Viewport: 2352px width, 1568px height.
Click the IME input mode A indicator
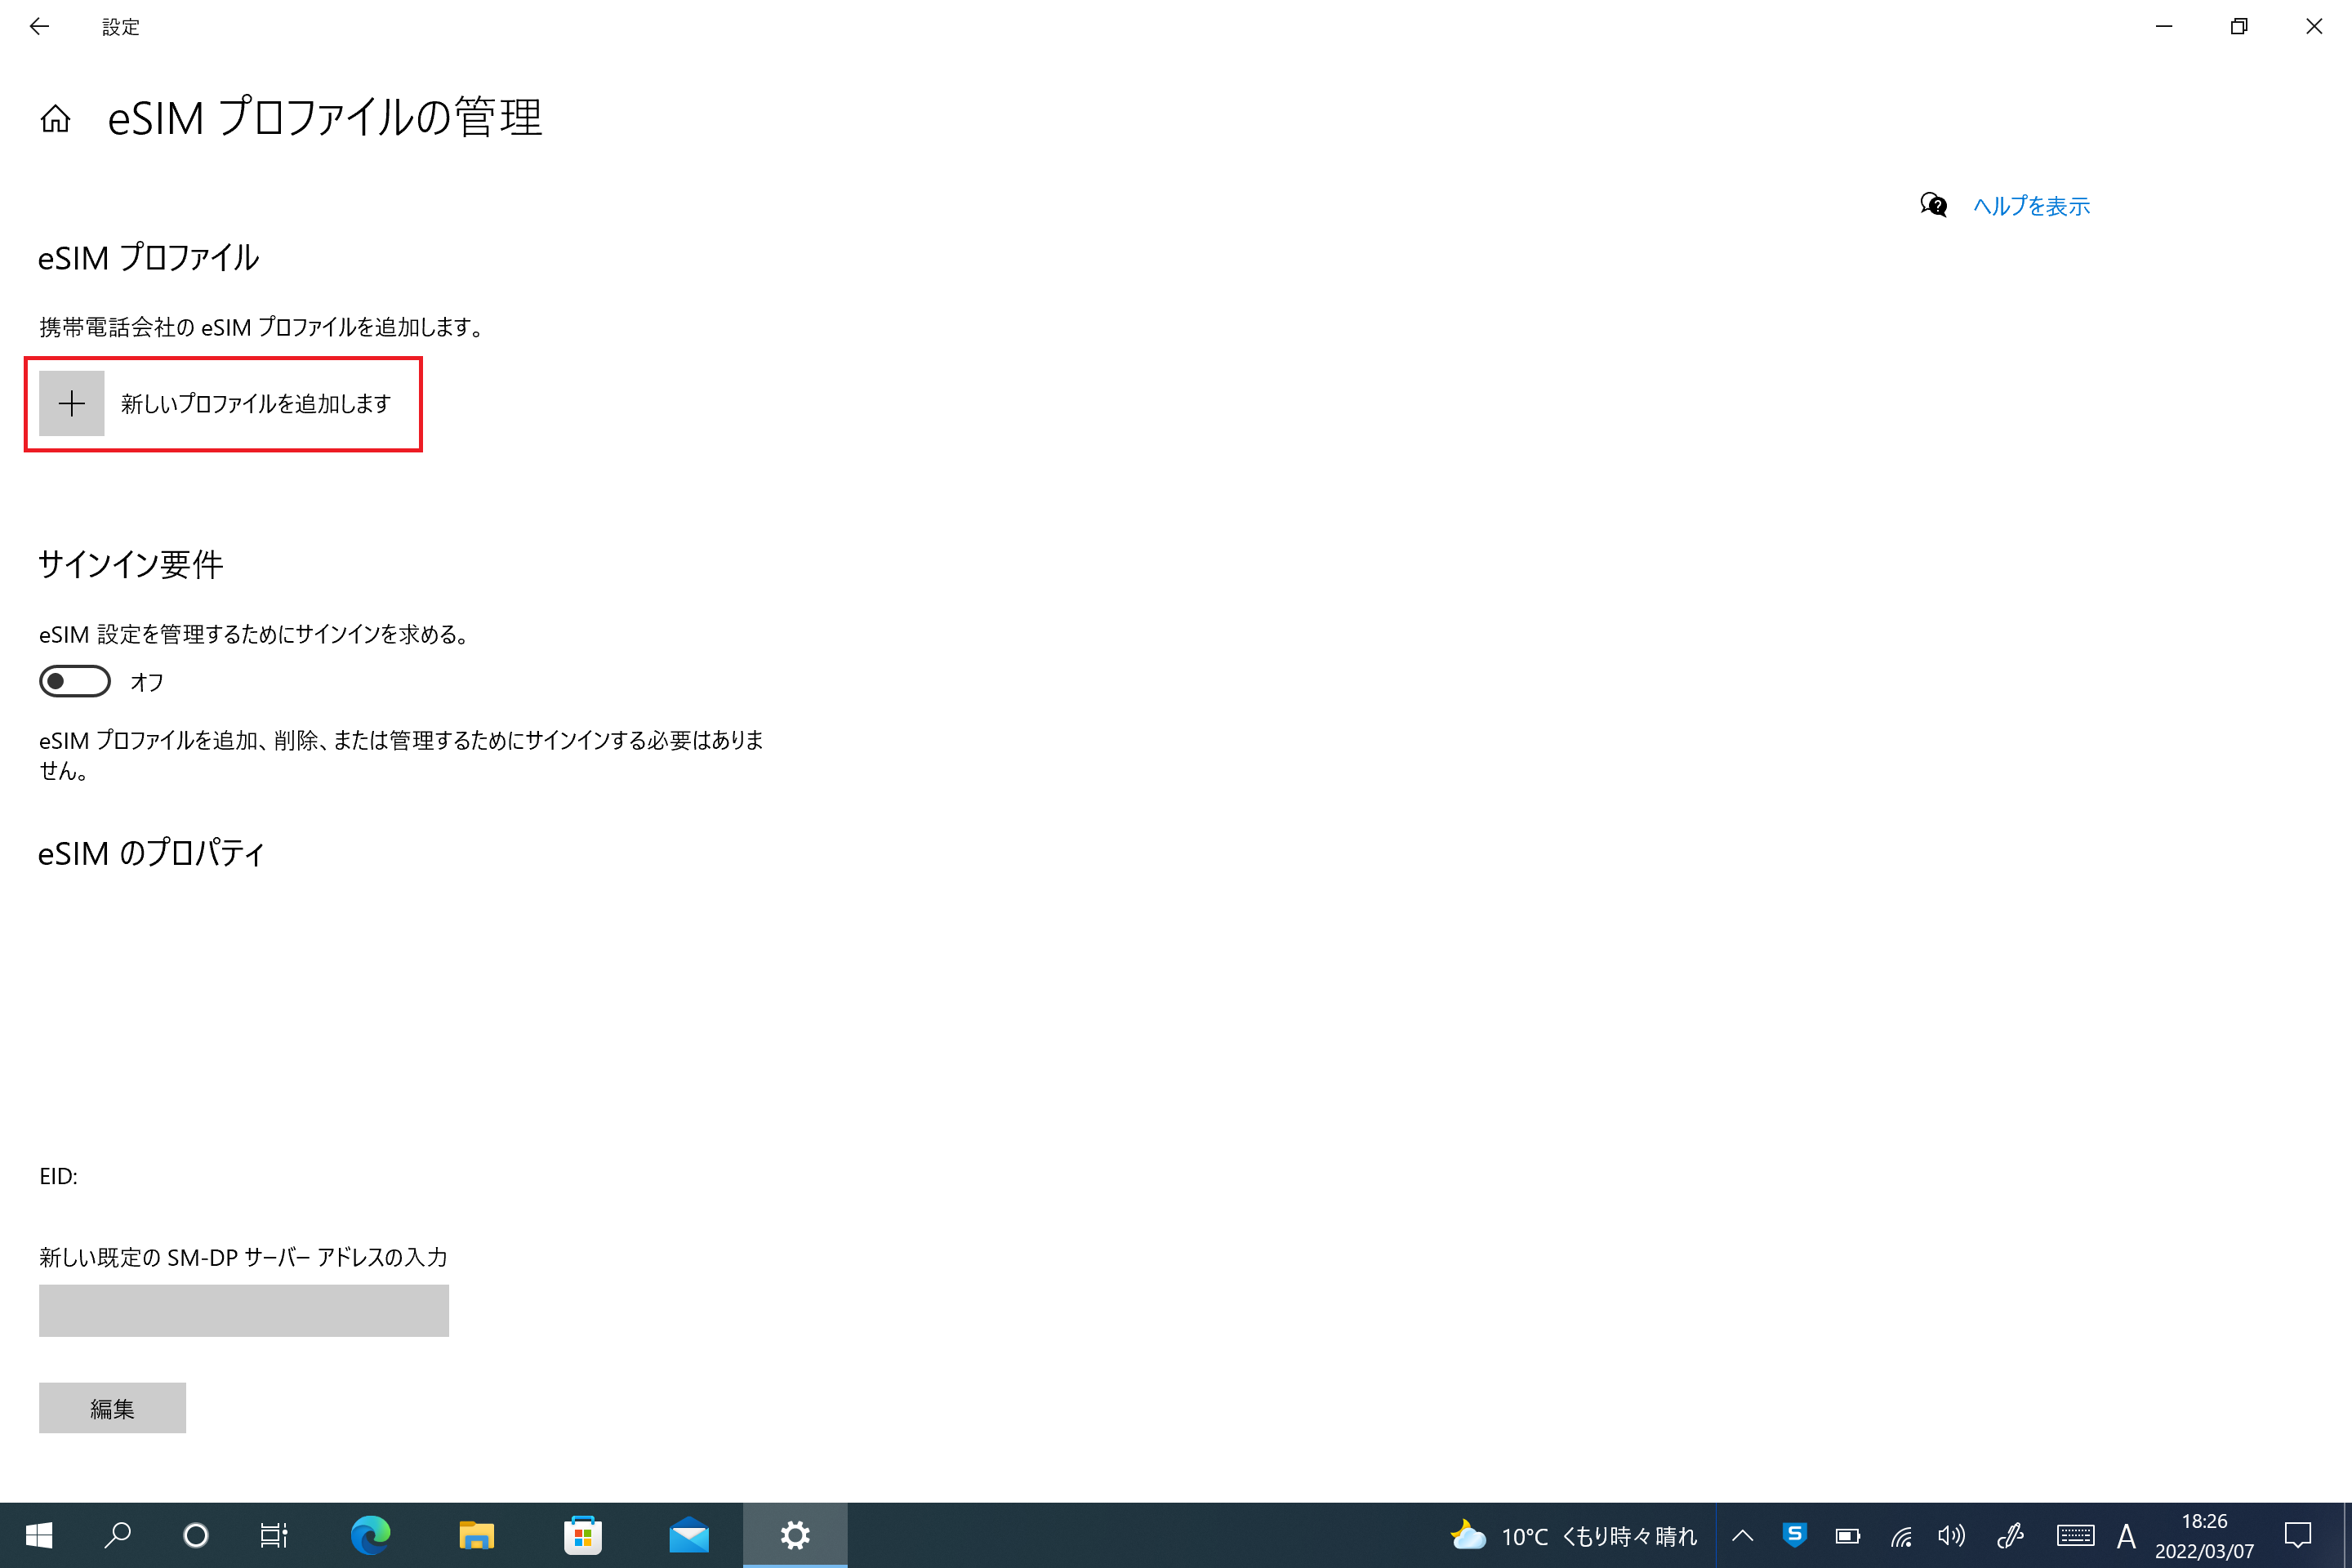tap(2126, 1535)
